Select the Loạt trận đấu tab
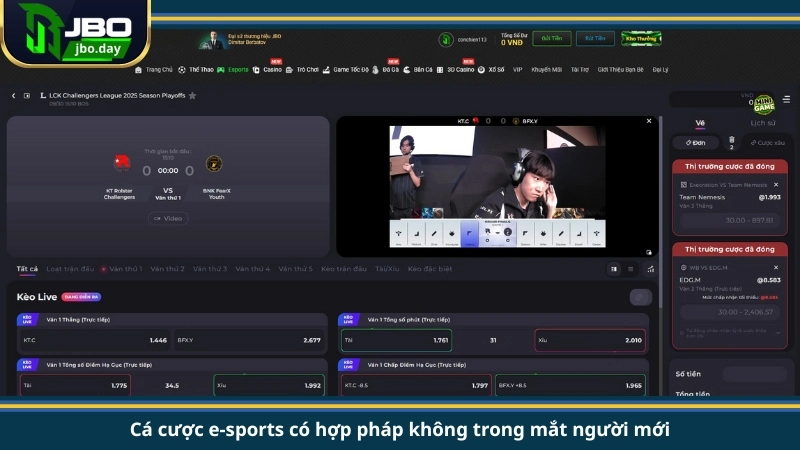 click(x=70, y=269)
